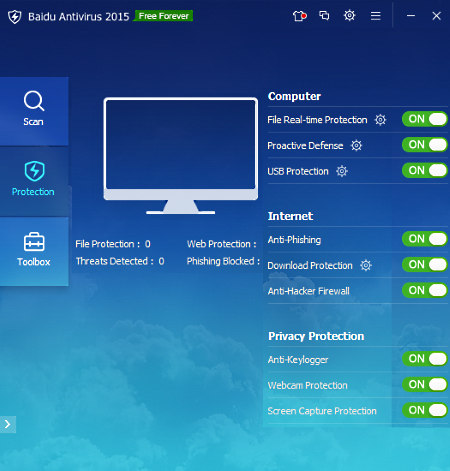Image resolution: width=450 pixels, height=471 pixels.
Task: Click the File Protection count text
Action: tap(113, 244)
